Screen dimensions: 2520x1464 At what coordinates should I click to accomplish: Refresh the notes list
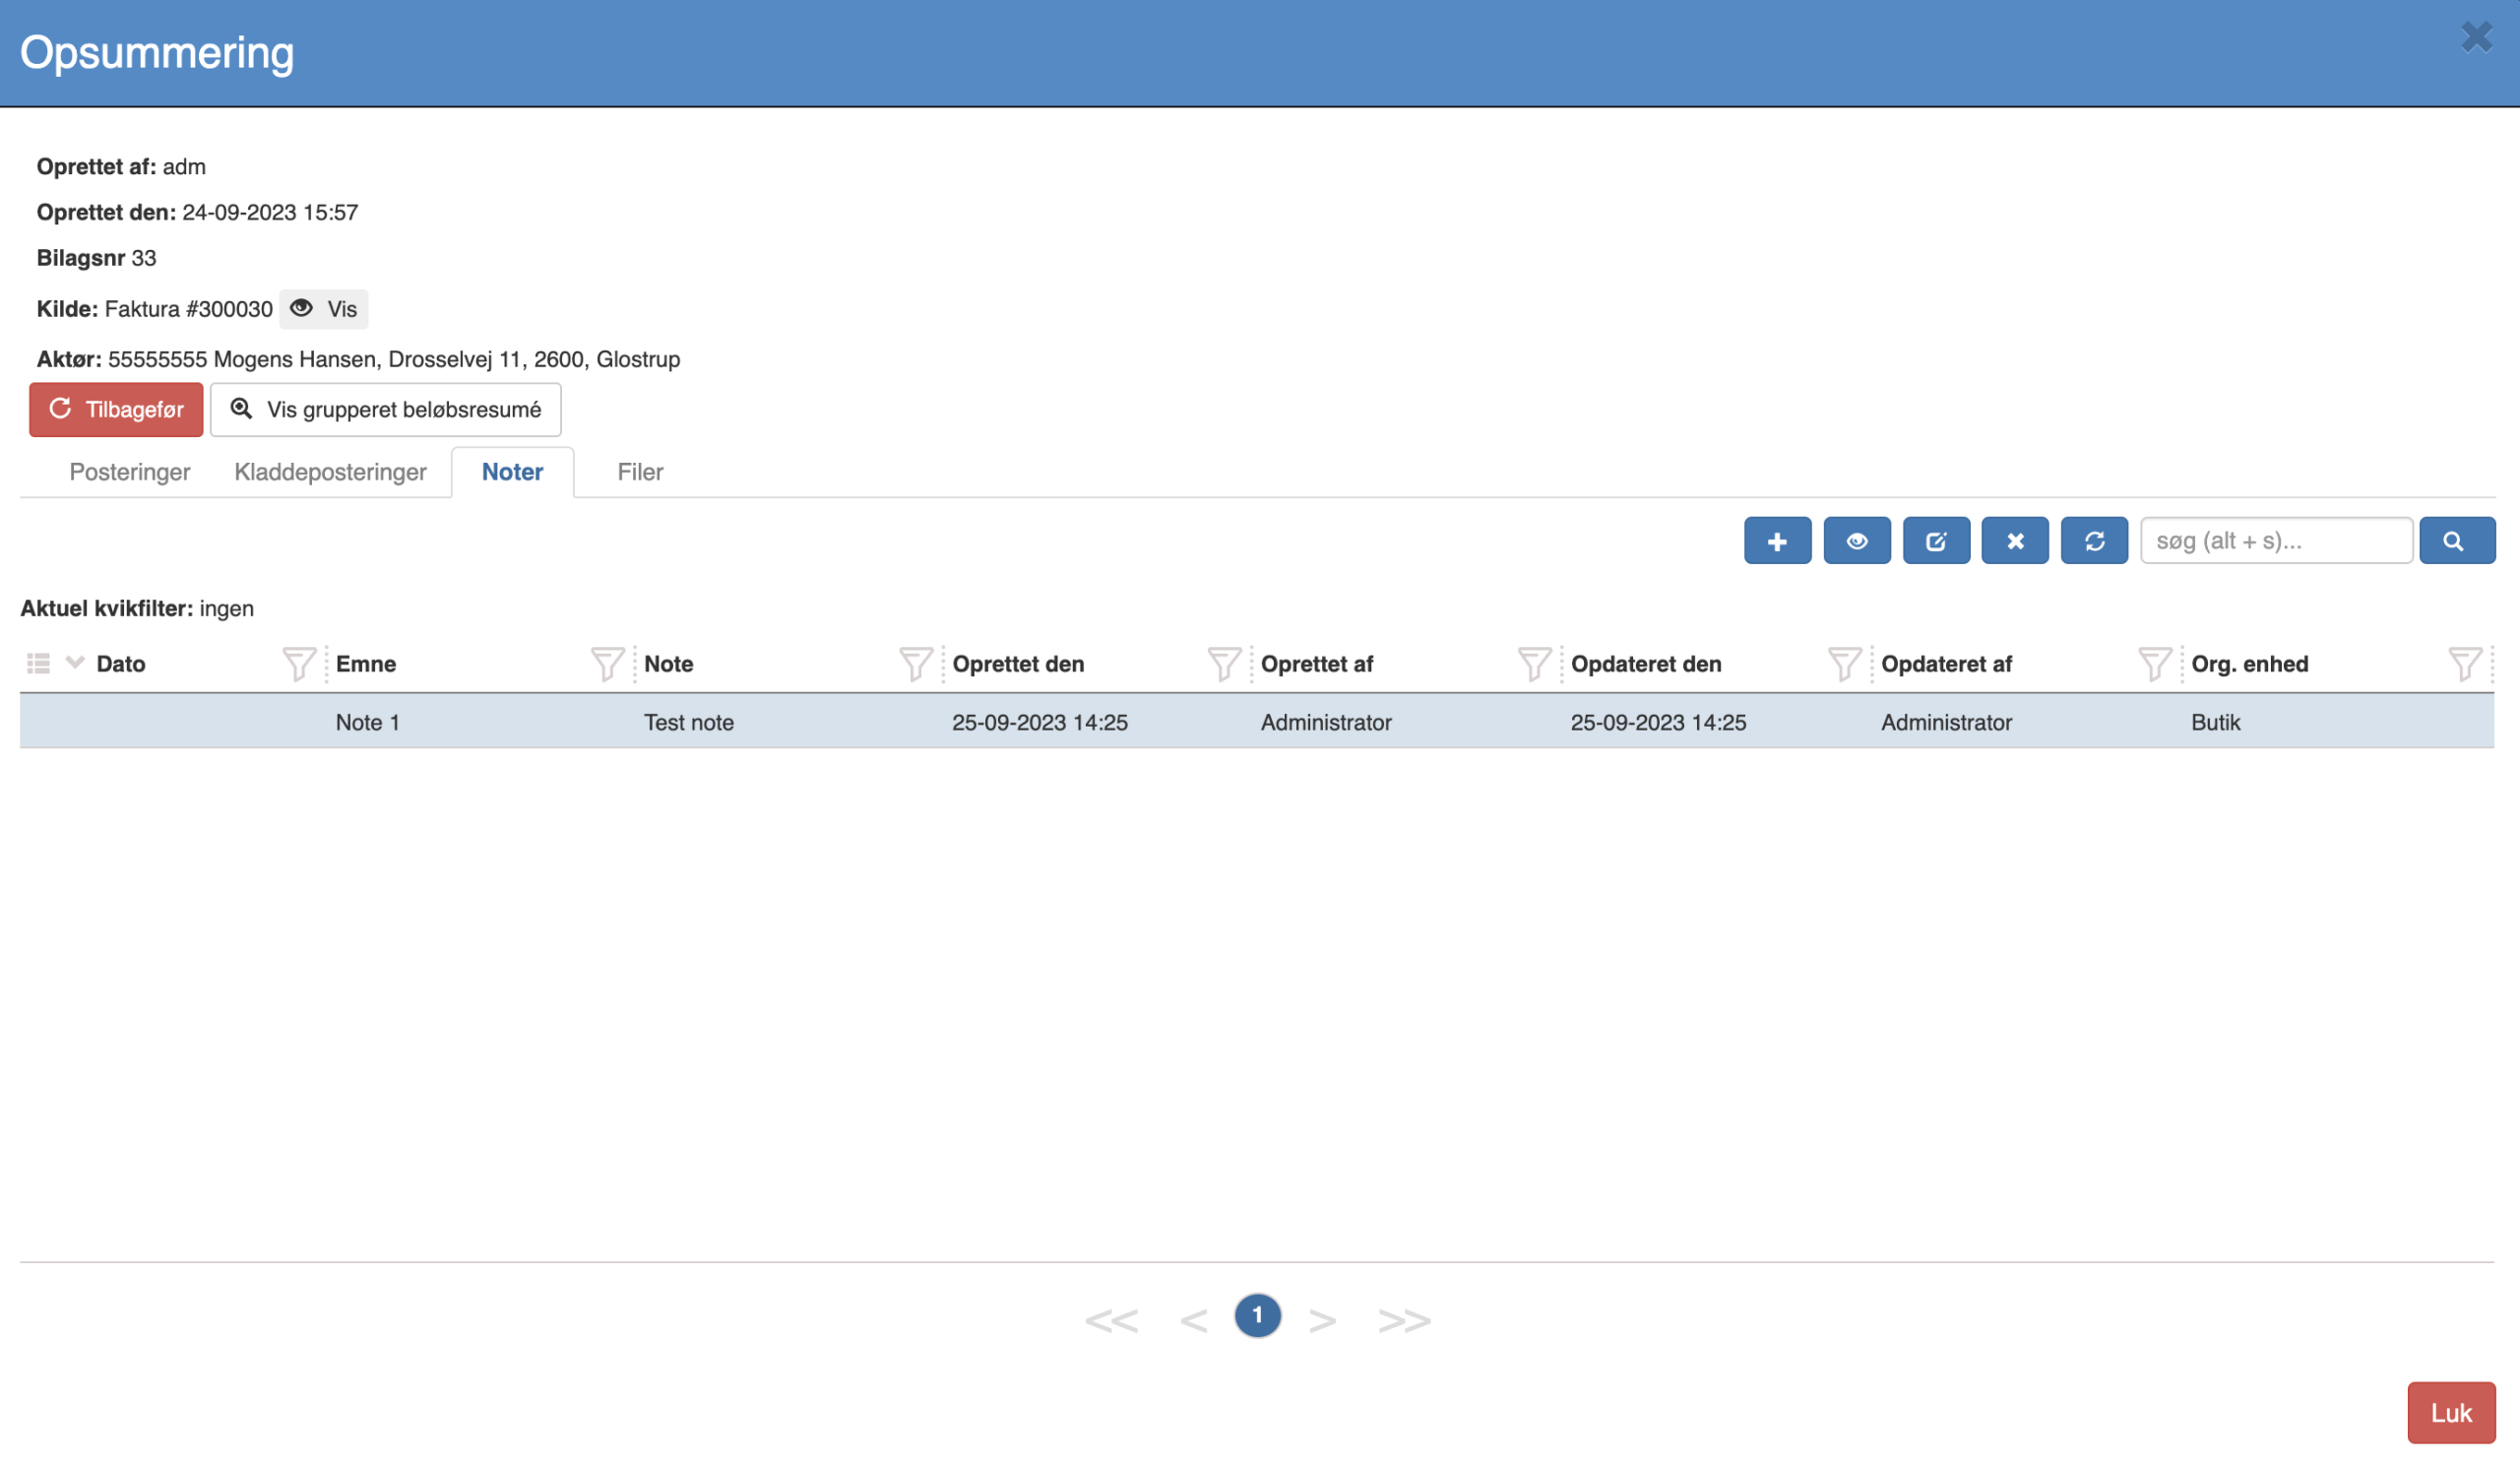click(x=2094, y=541)
